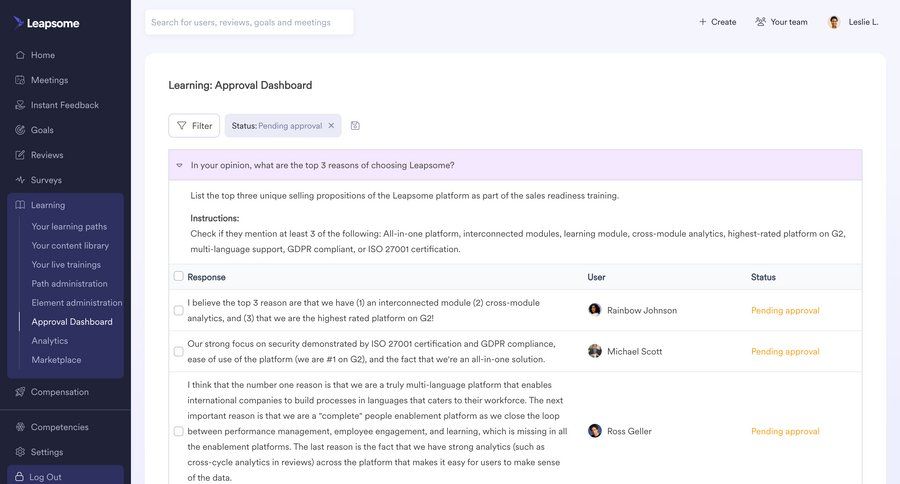Screen dimensions: 900x484
Task: Click Pending approval status for Ross Geller
Action: [785, 431]
